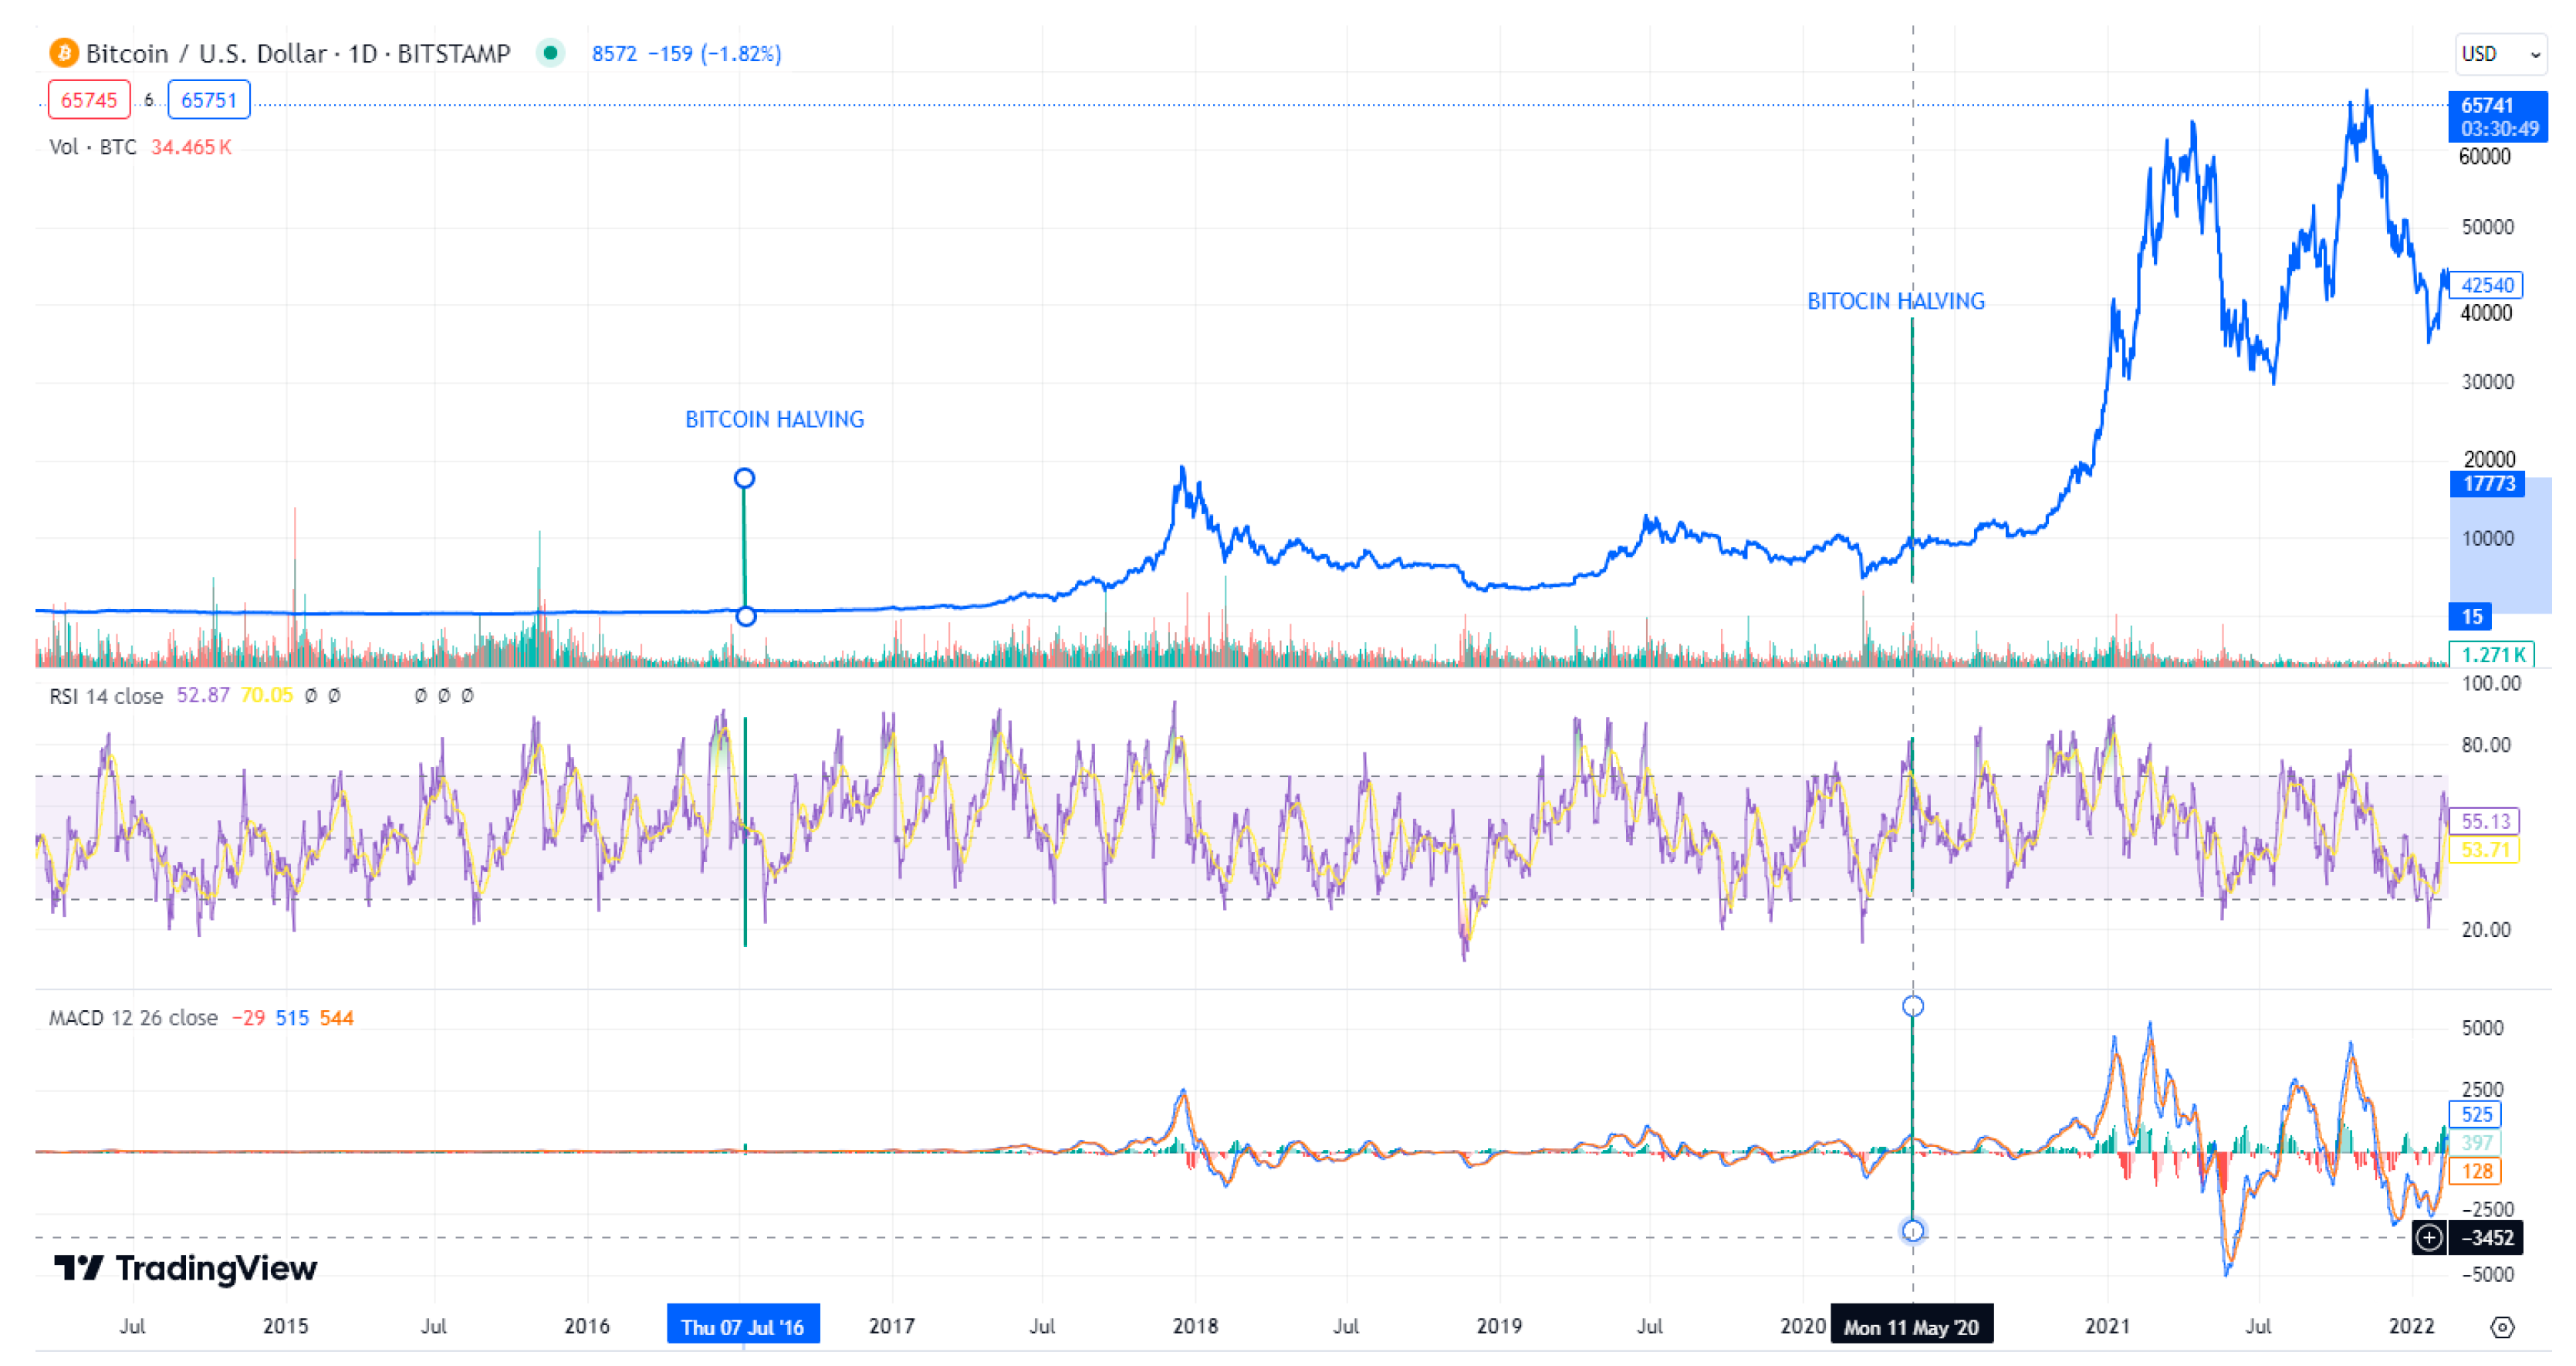This screenshot has width=2576, height=1366.
Task: Open chart settings gear icon at bottom right
Action: point(2502,1327)
